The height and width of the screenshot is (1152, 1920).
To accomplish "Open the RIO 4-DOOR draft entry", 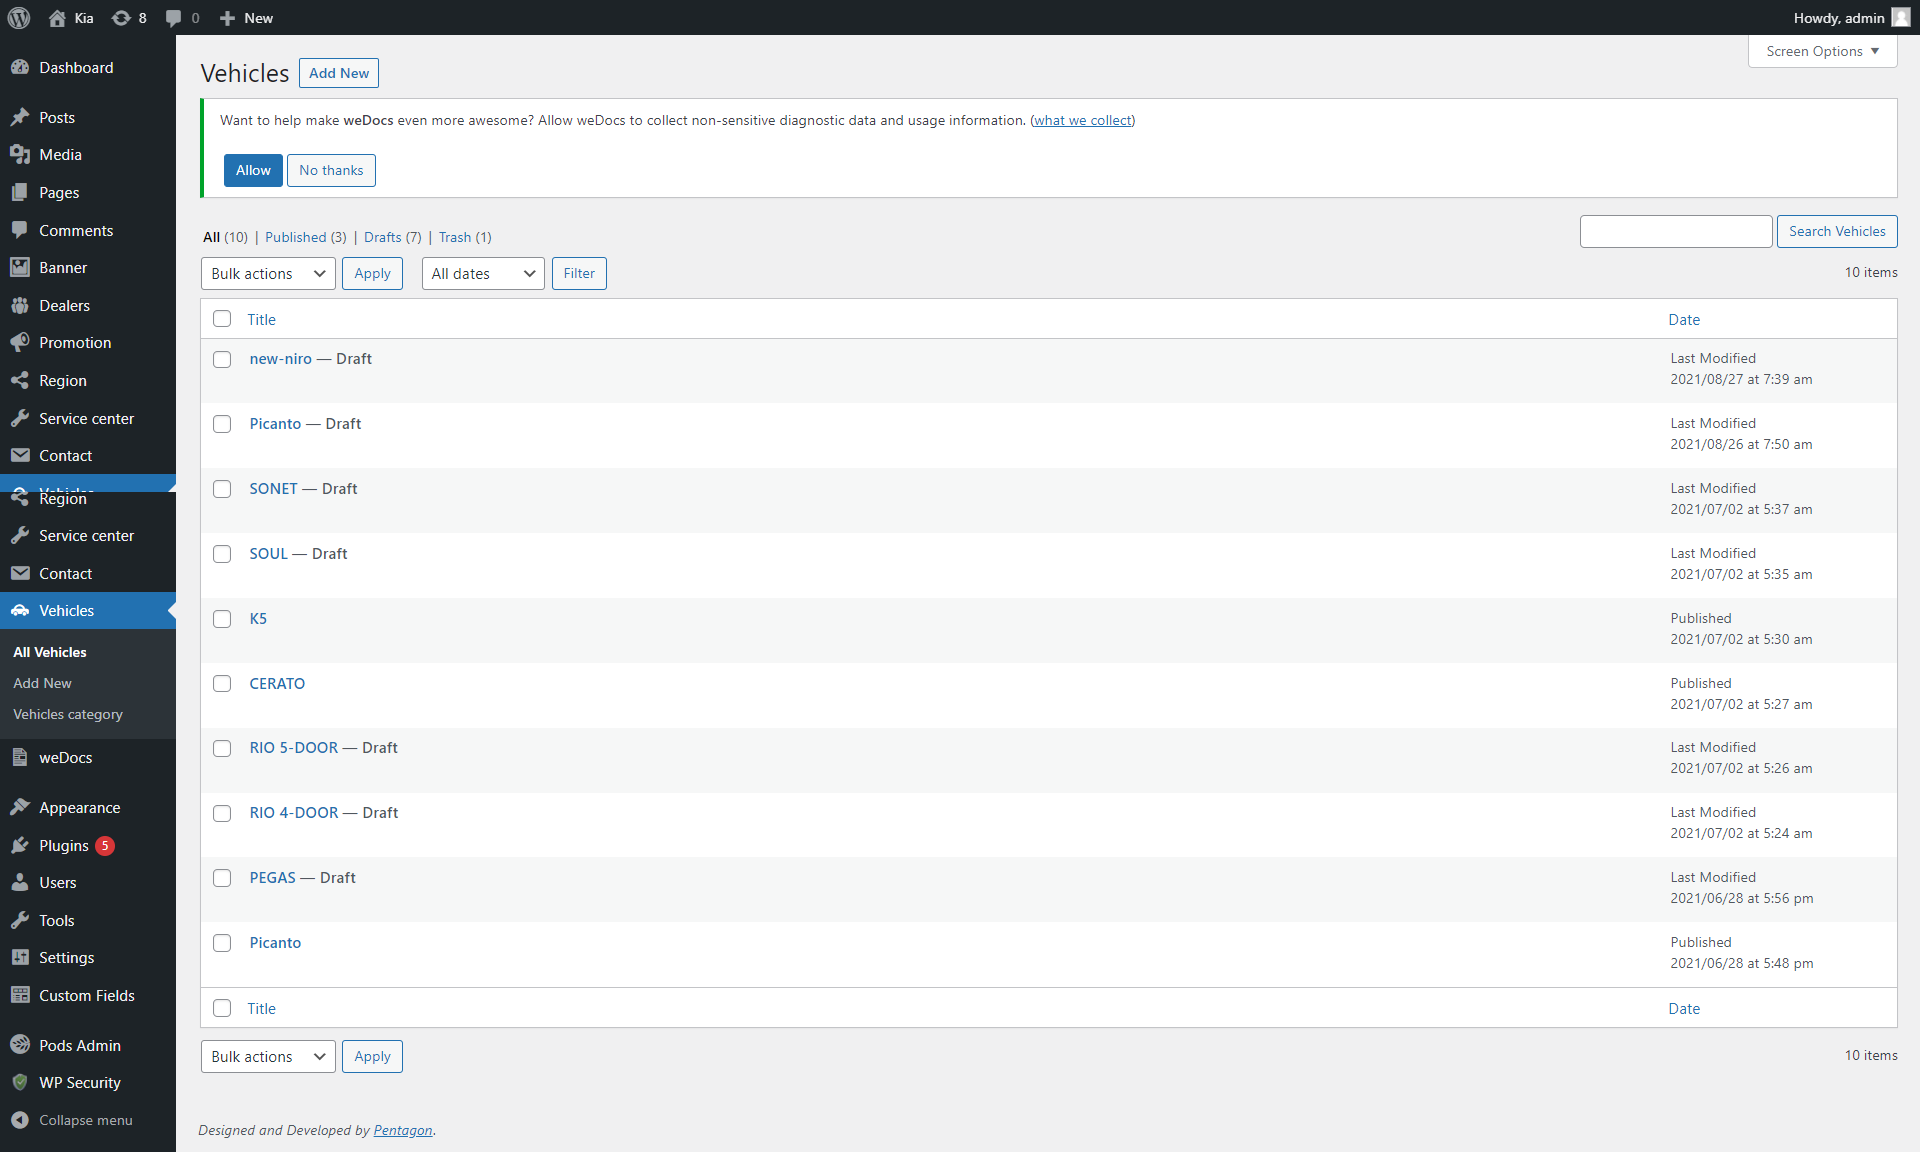I will tap(294, 812).
